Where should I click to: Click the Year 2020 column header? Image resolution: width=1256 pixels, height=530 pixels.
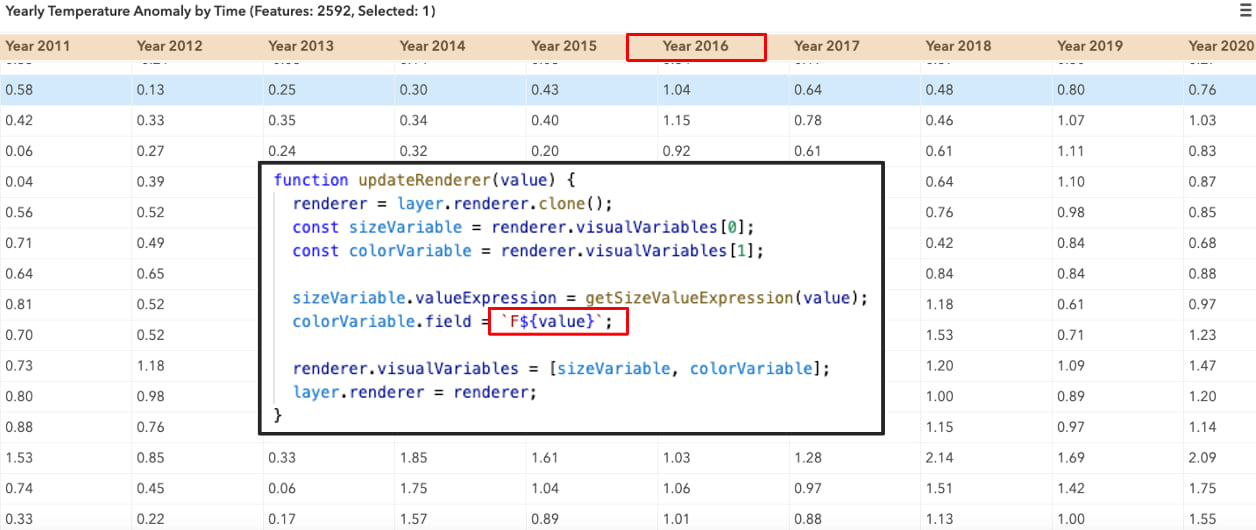click(1220, 46)
